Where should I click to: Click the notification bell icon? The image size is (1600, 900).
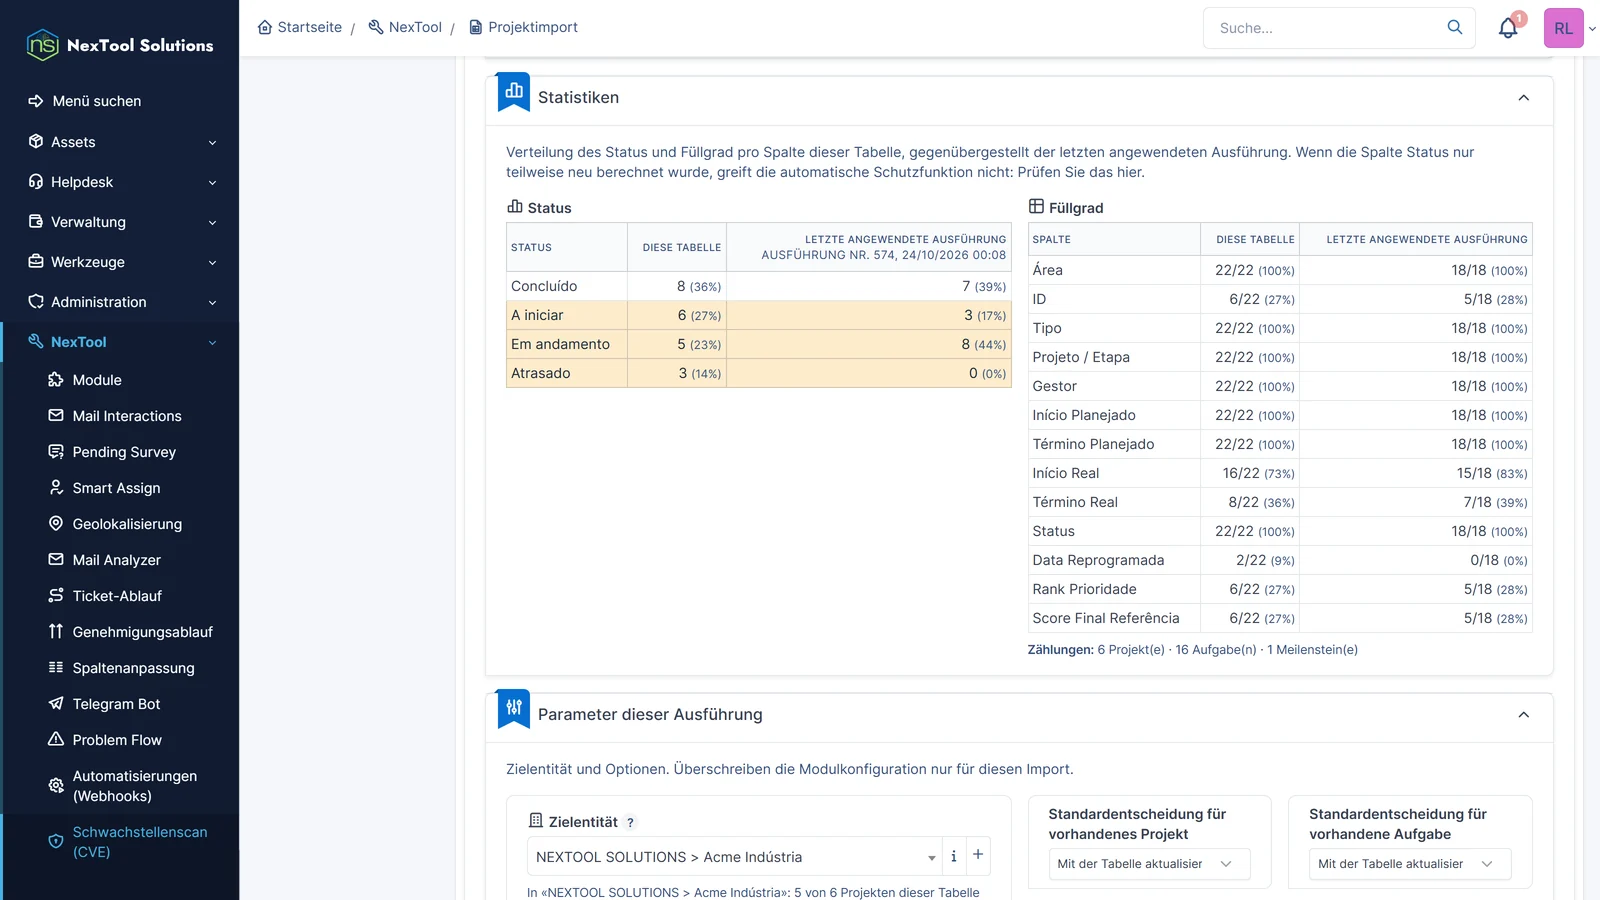(1508, 28)
